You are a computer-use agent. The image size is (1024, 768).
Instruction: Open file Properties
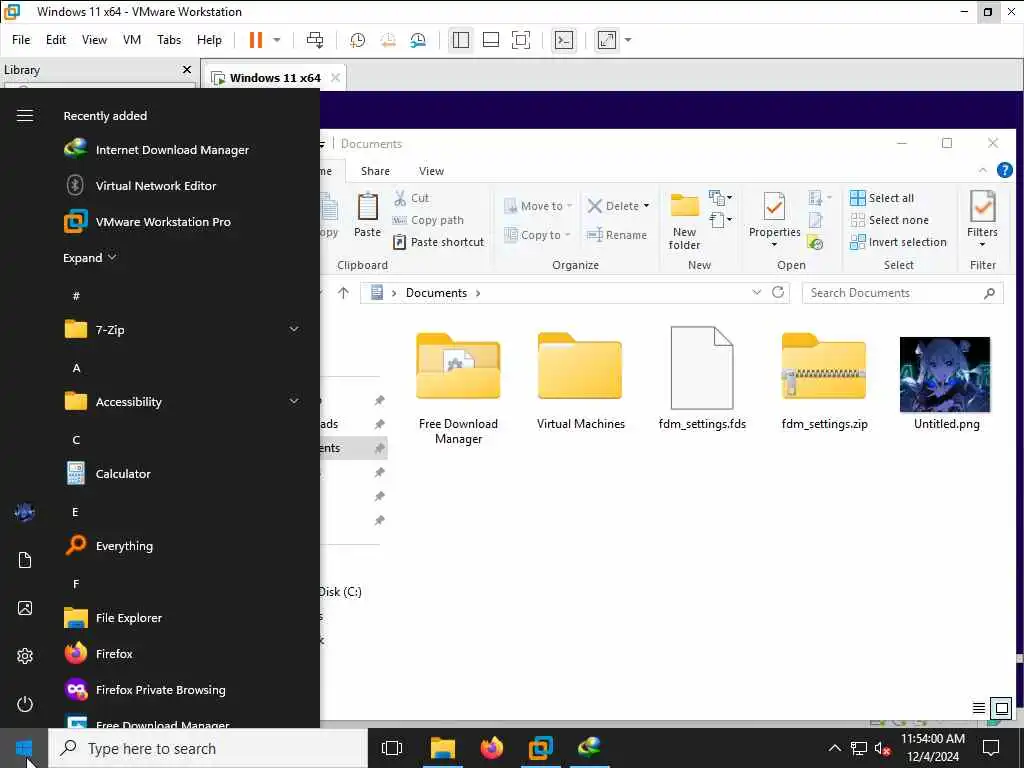click(x=775, y=219)
